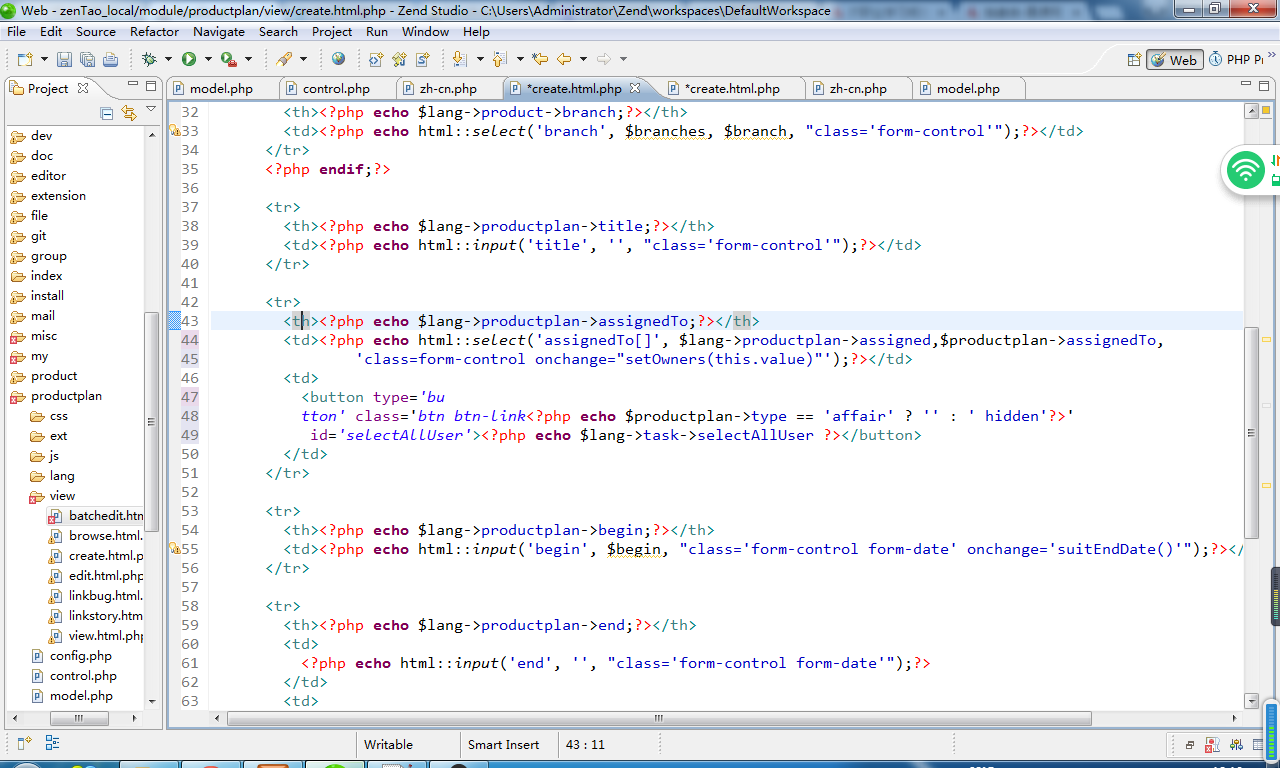Click the Print icon in the toolbar
Image resolution: width=1280 pixels, height=768 pixels.
pyautogui.click(x=110, y=60)
